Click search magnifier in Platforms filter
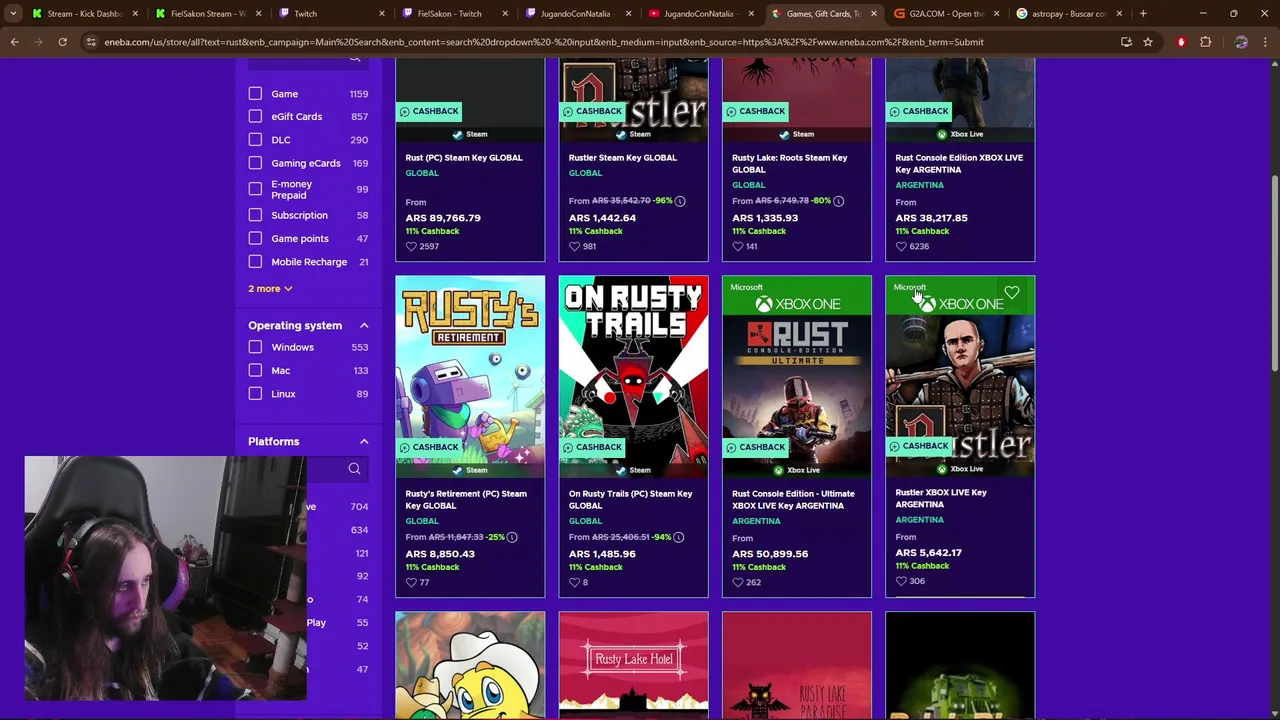The image size is (1280, 720). 354,469
